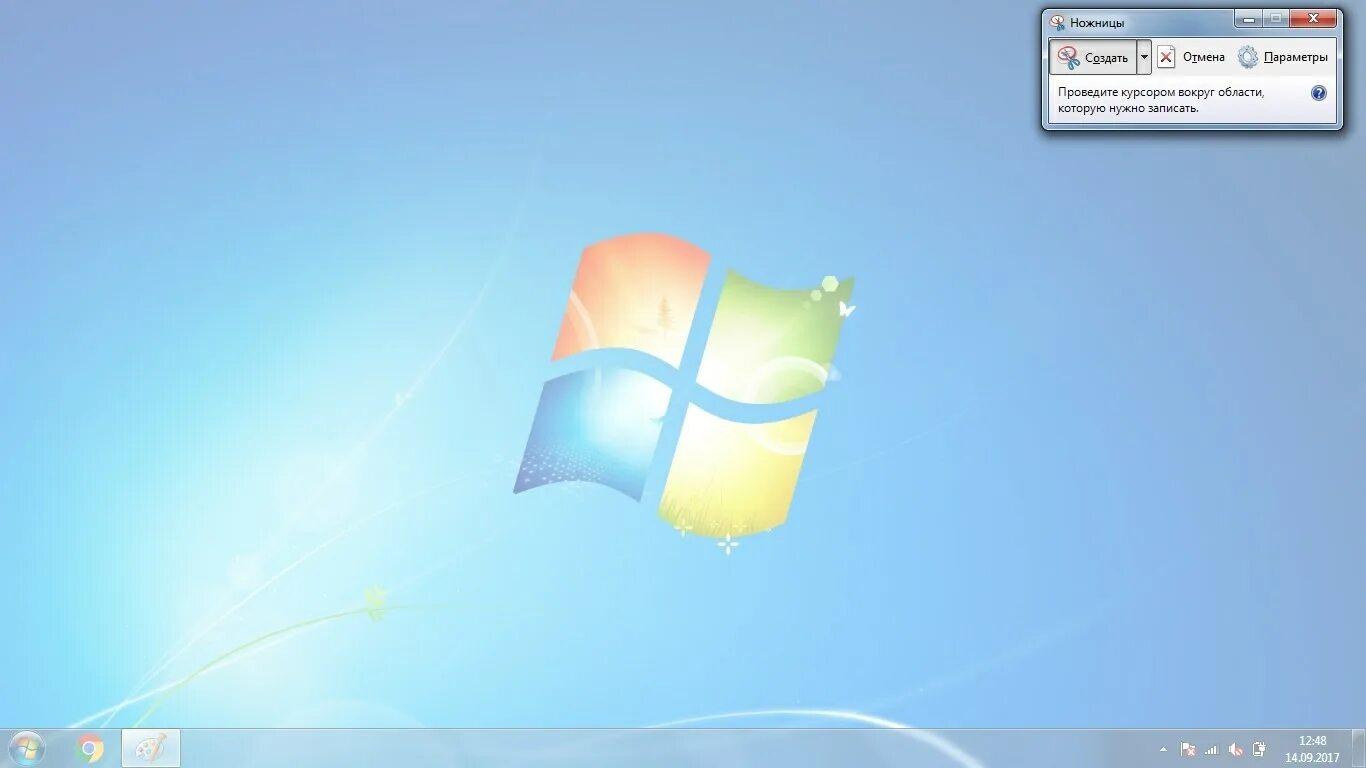The height and width of the screenshot is (768, 1366).
Task: Open the network signal tray icon
Action: pos(1211,749)
